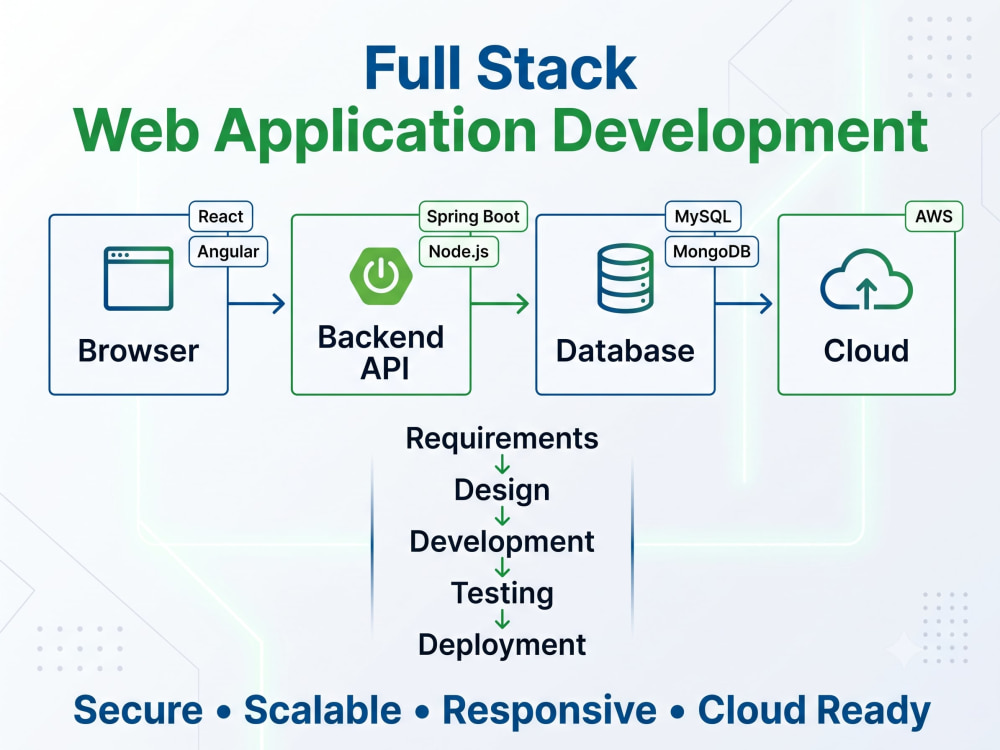
Task: Click the Browser label
Action: point(138,351)
